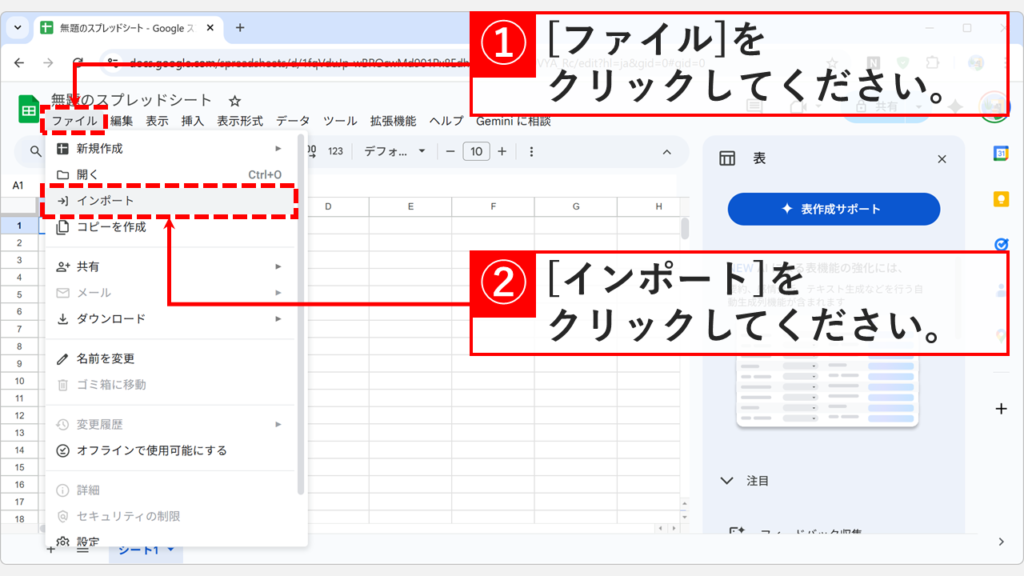Image resolution: width=1024 pixels, height=576 pixels.
Task: Add more apps with the side panel plus icon
Action: click(x=1001, y=408)
